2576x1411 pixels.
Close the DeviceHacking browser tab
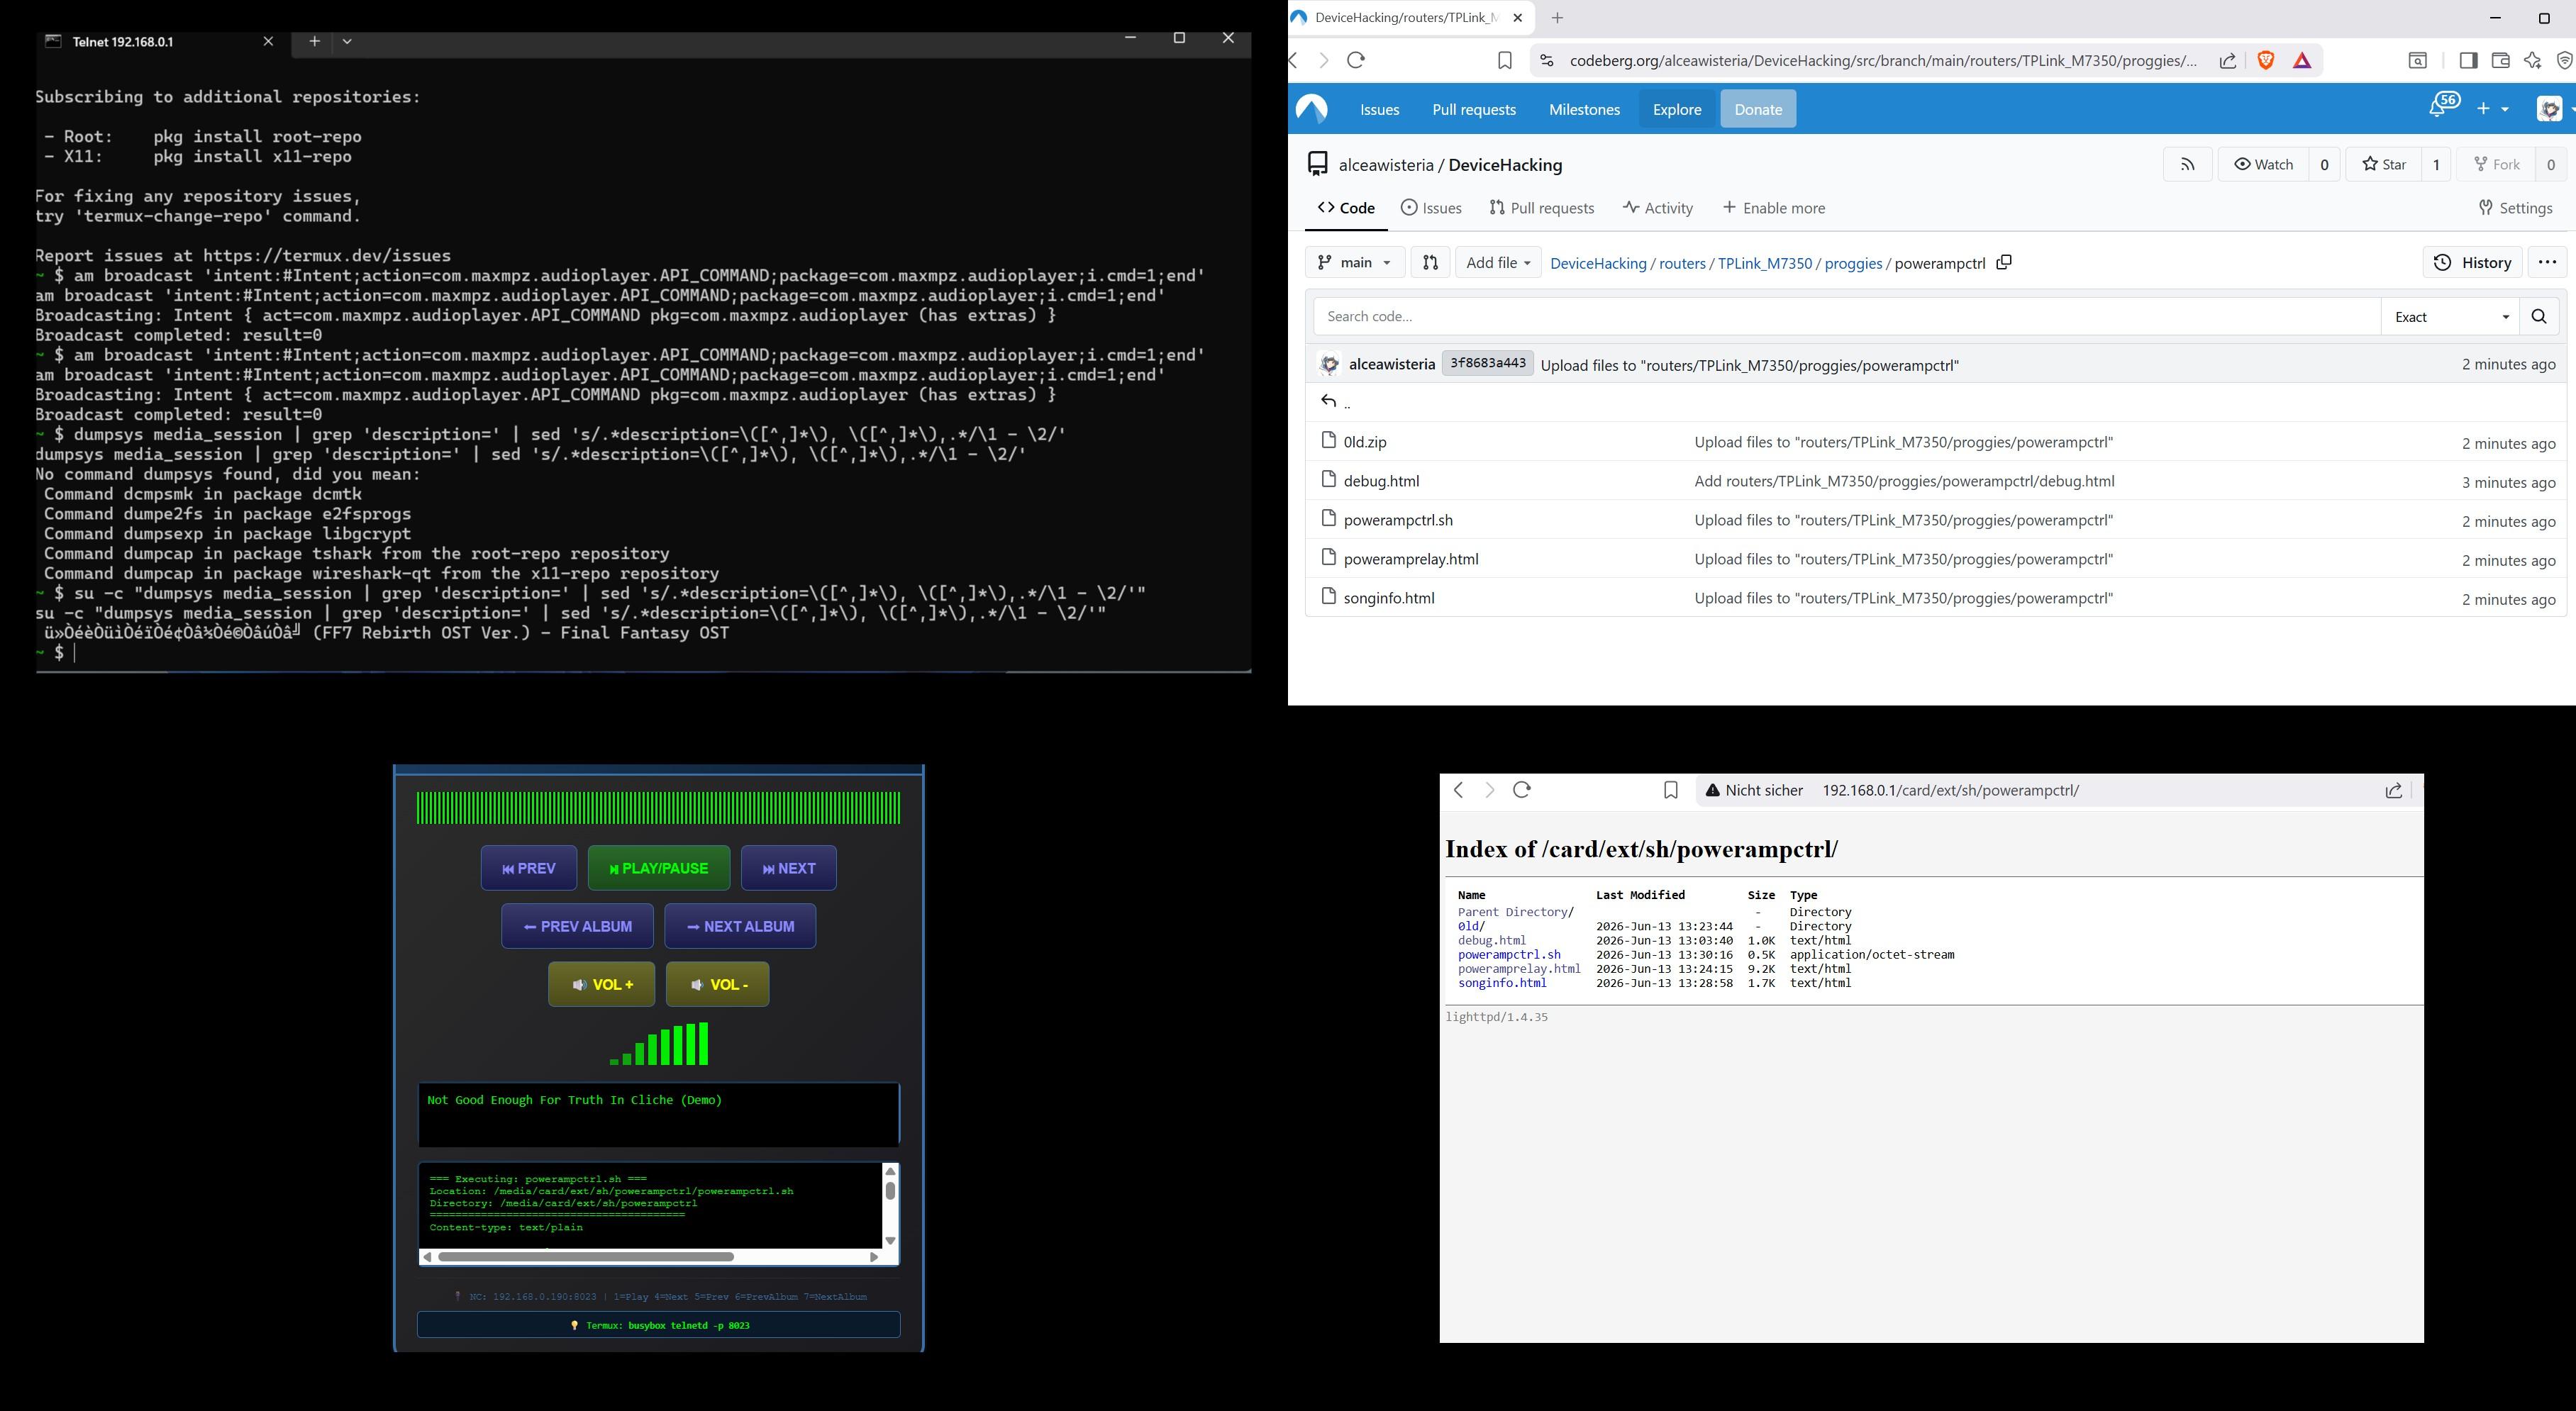1518,18
